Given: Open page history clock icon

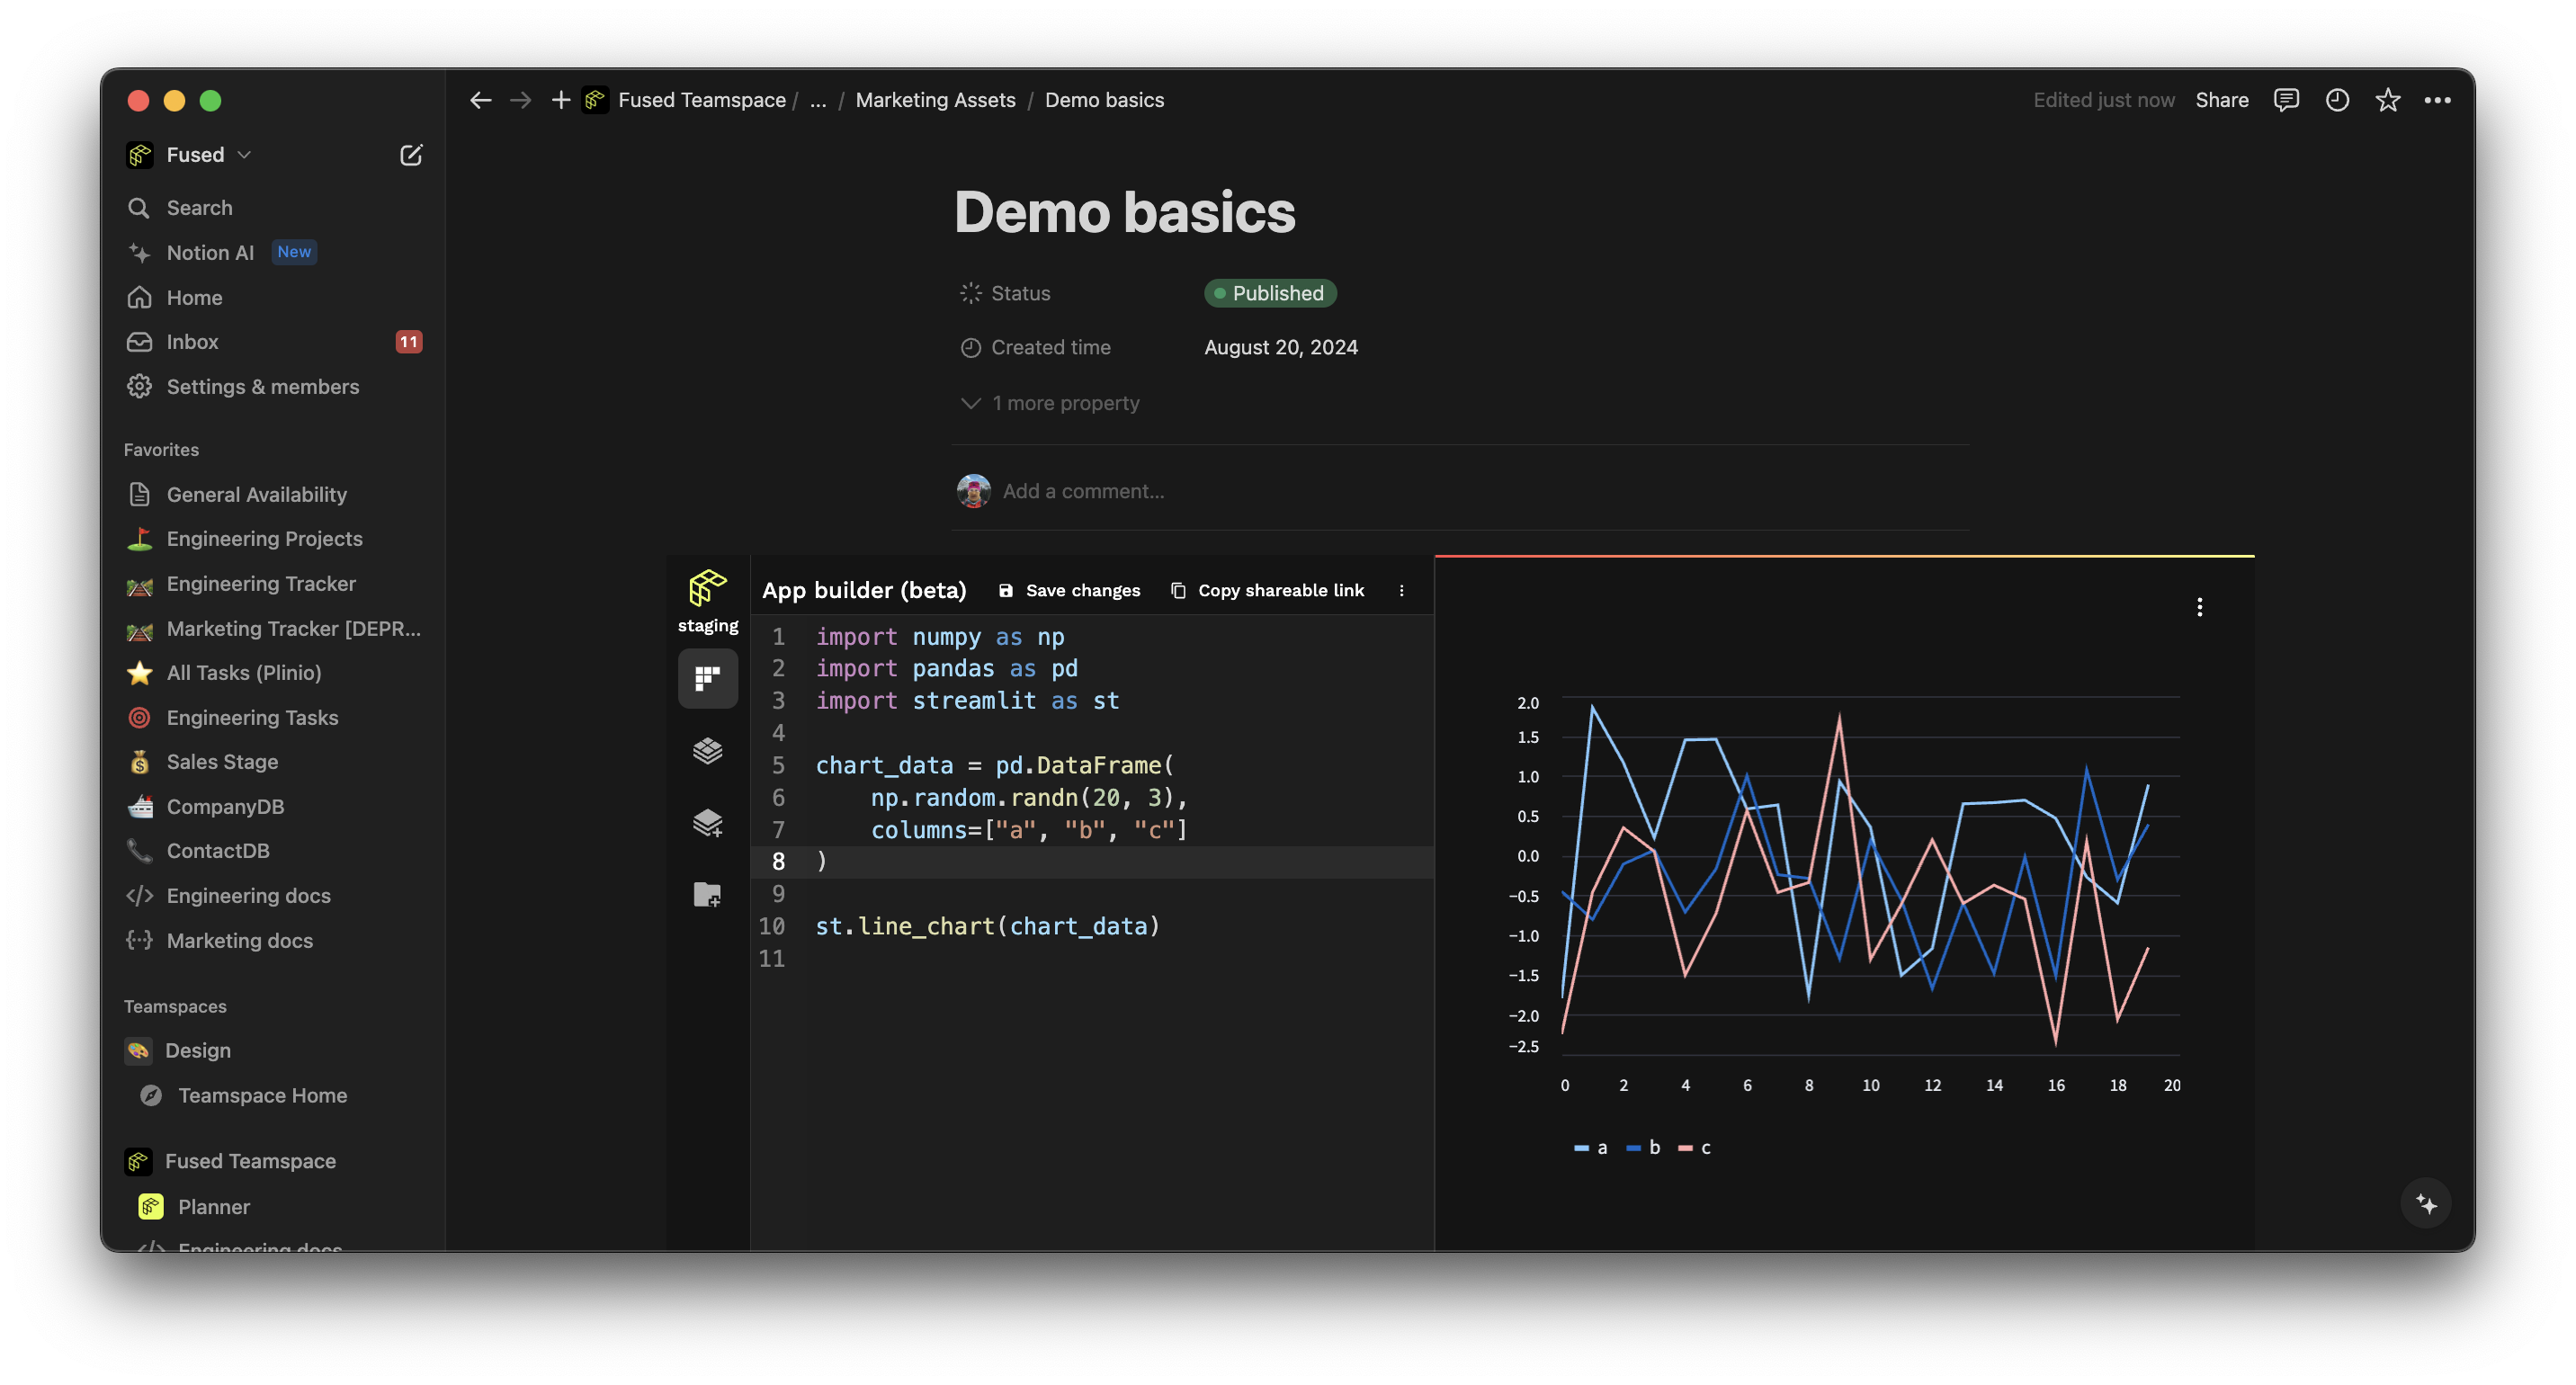Looking at the screenshot, I should pyautogui.click(x=2337, y=100).
